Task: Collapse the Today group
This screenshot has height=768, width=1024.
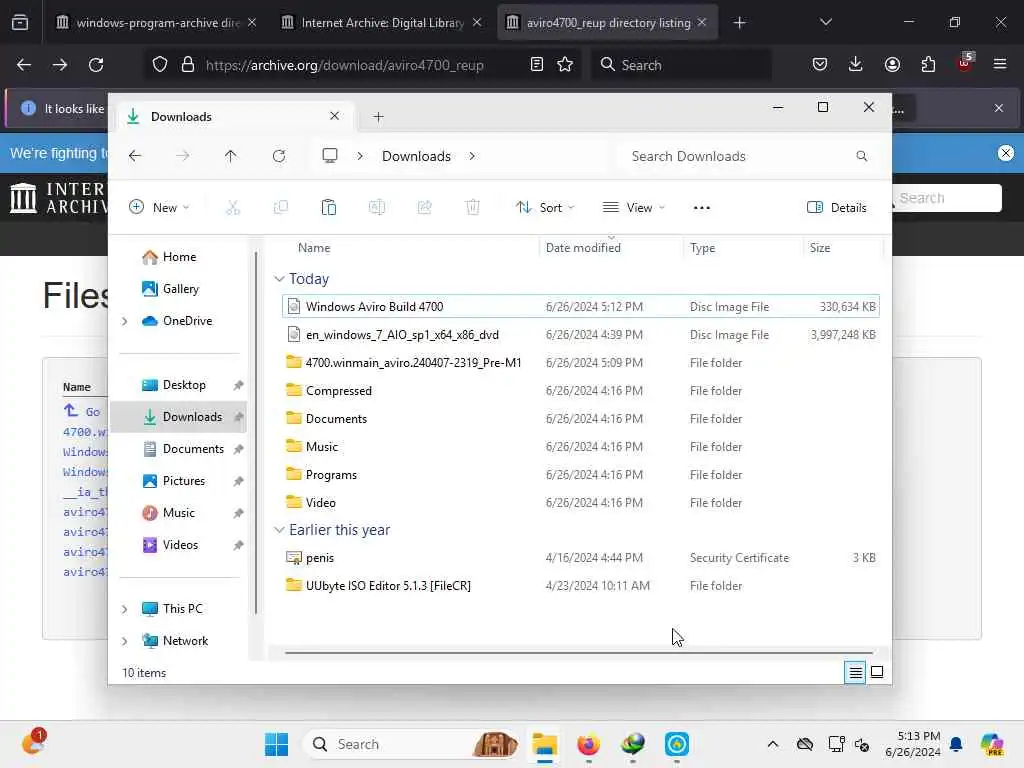Action: click(x=279, y=279)
